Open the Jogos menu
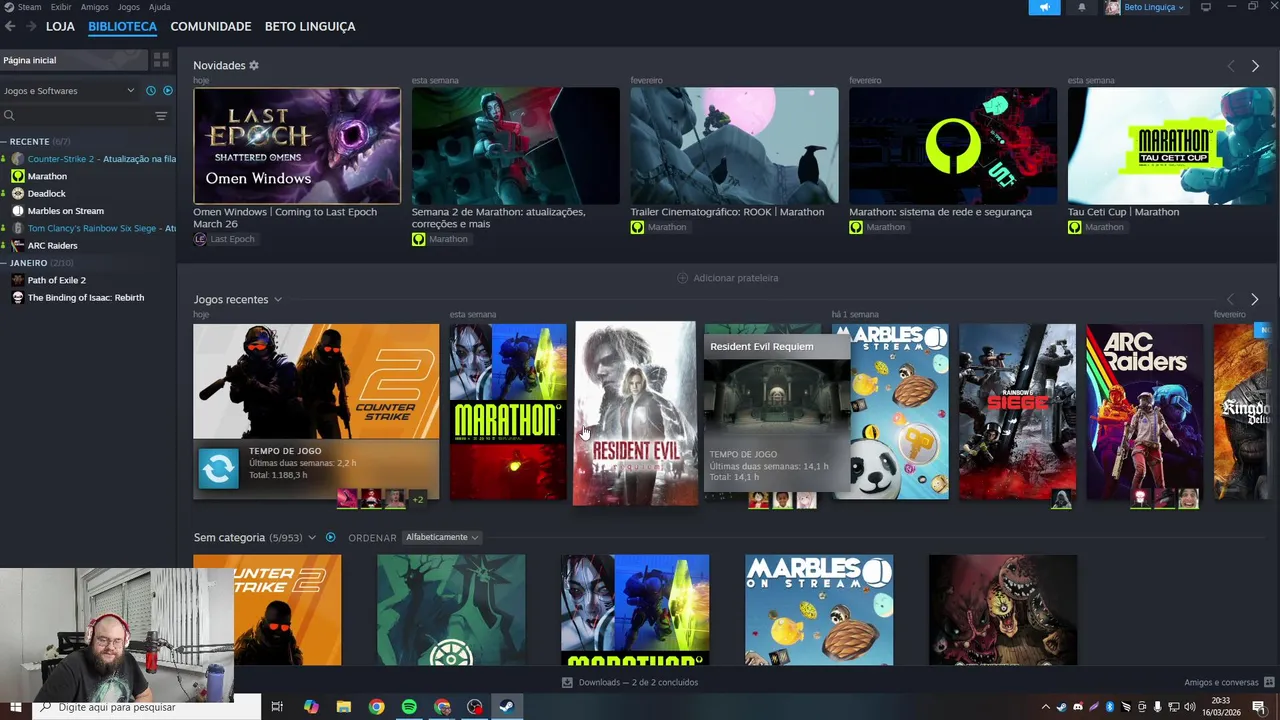 click(129, 7)
